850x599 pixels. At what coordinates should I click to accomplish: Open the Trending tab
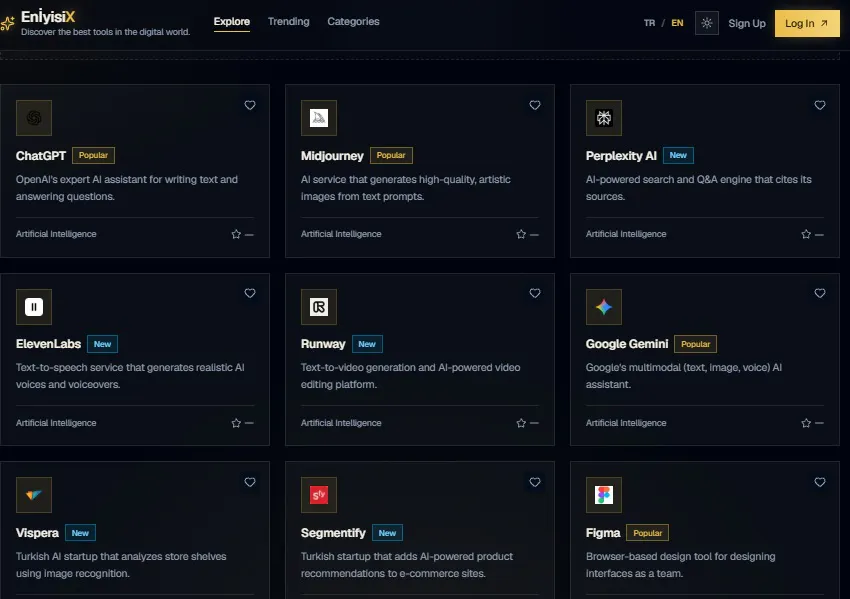coord(288,22)
